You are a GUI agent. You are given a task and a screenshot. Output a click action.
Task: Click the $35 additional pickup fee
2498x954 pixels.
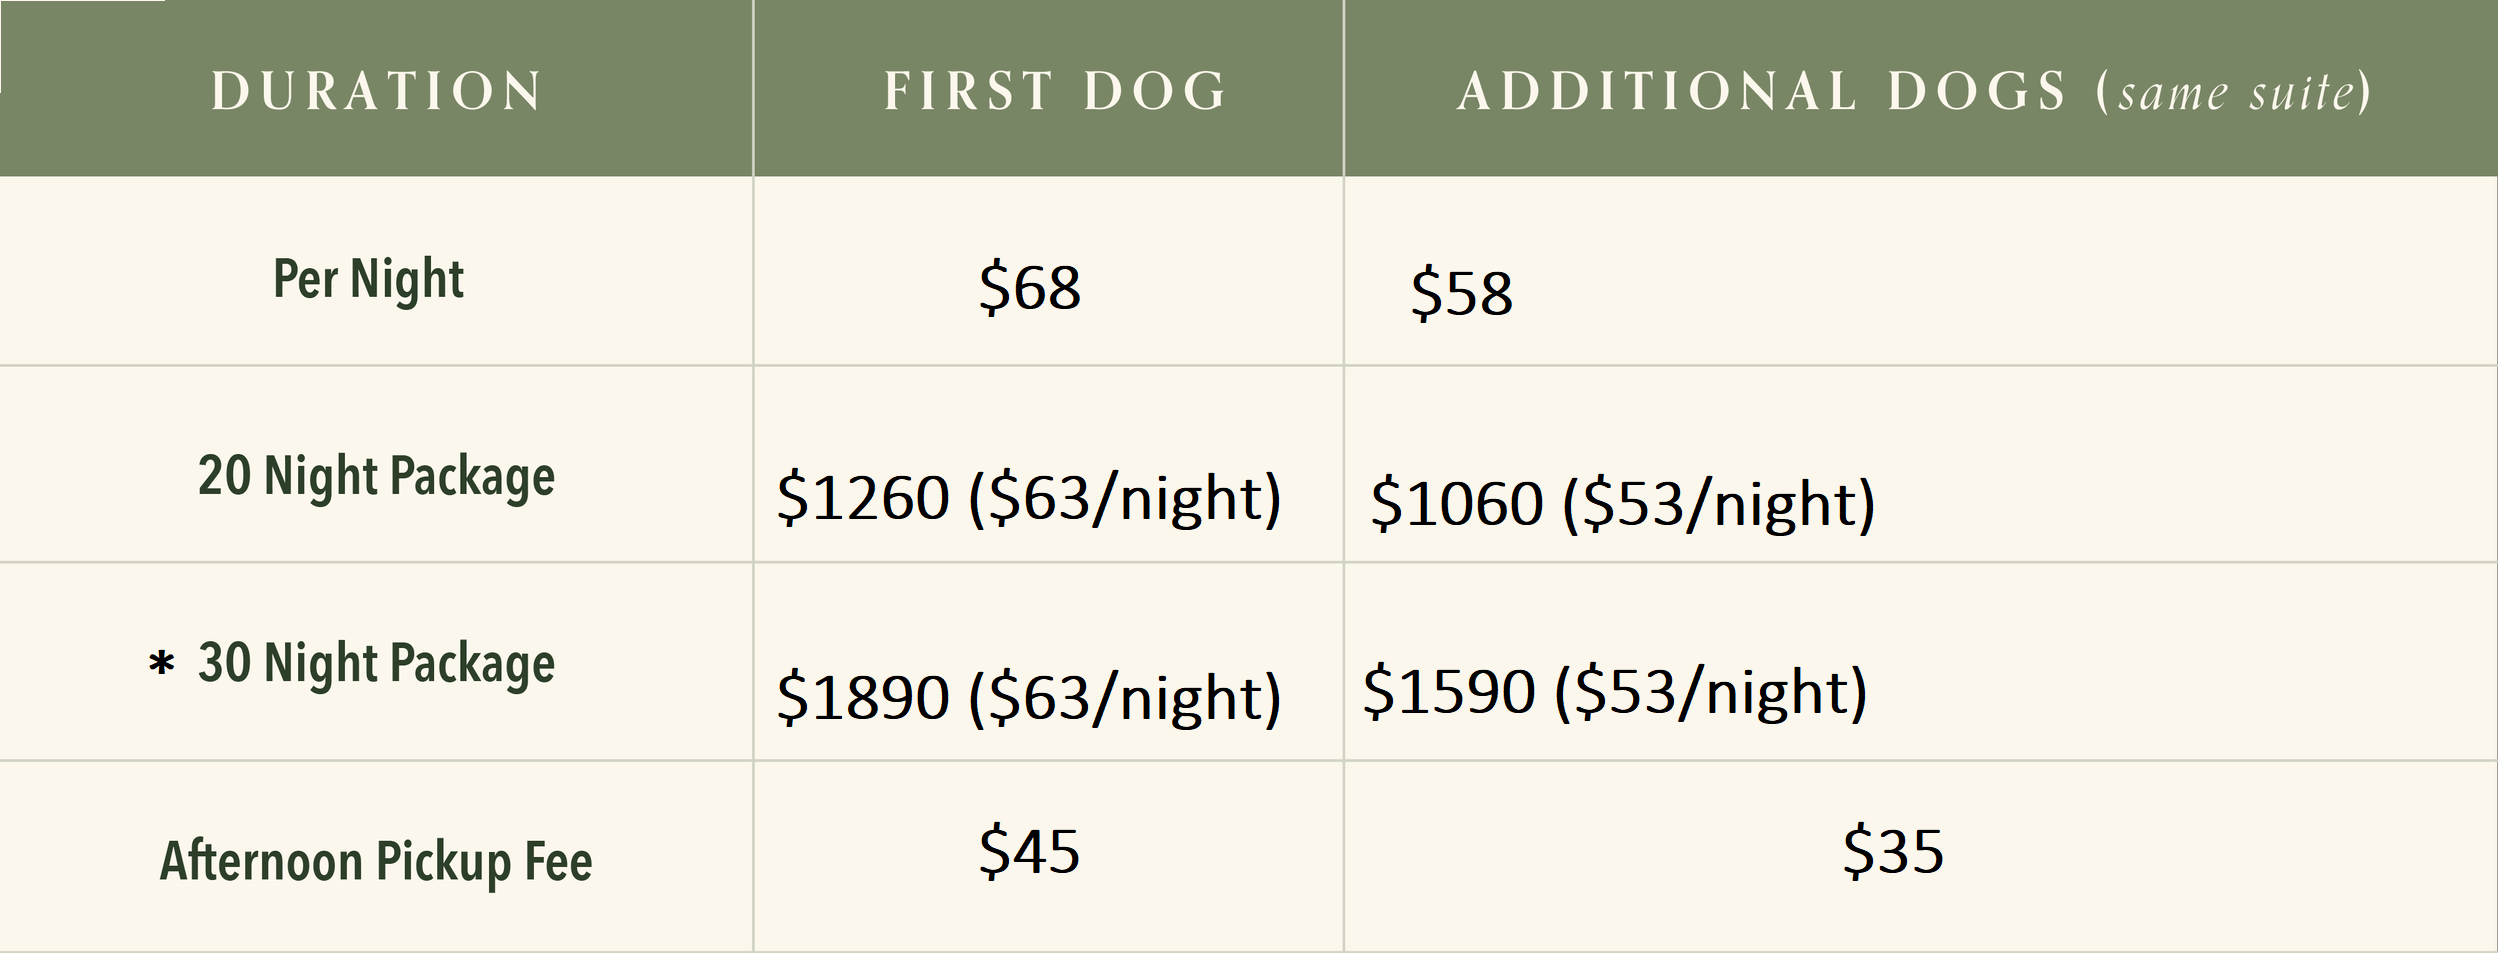coord(1894,851)
